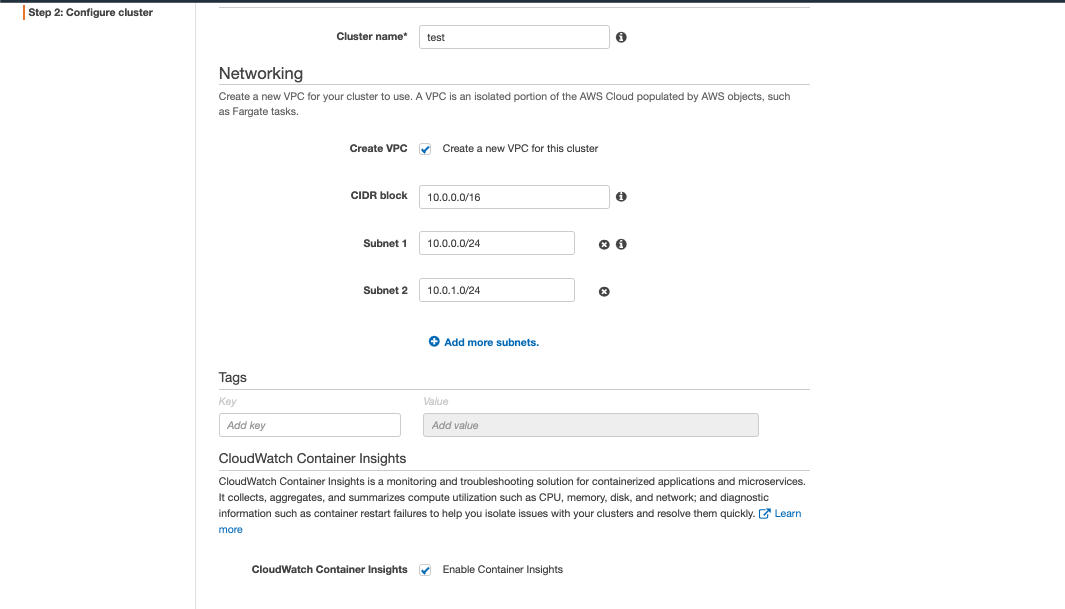
Task: Click the plus icon beside Add more subnets
Action: [x=434, y=342]
